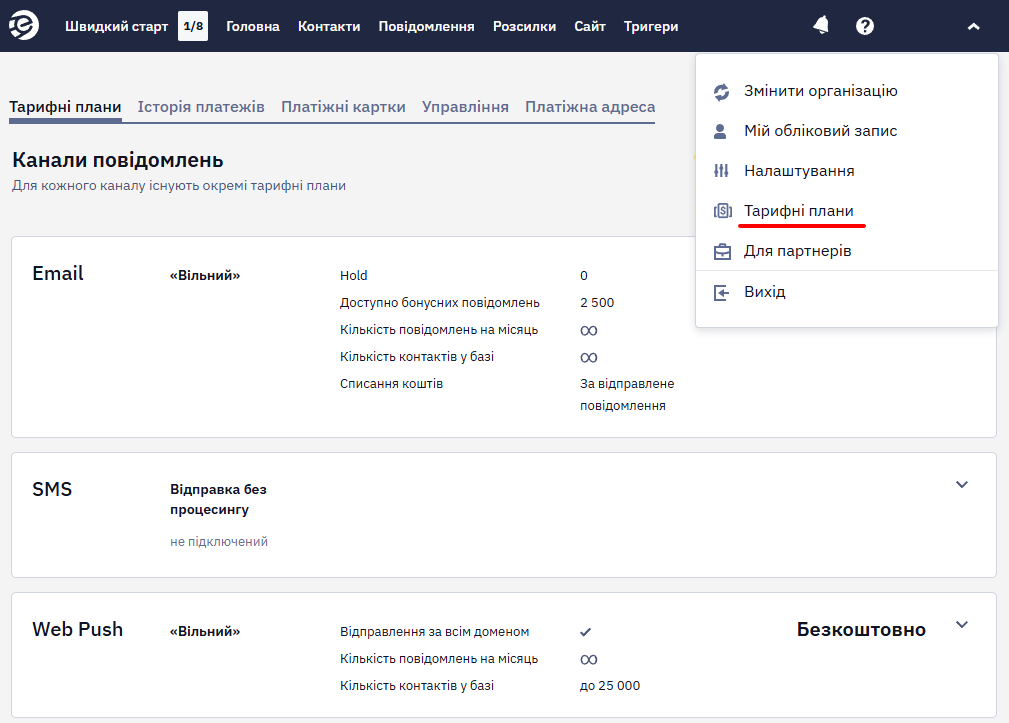The height and width of the screenshot is (723, 1009).
Task: Click the 1/8 quick start badge
Action: [x=193, y=26]
